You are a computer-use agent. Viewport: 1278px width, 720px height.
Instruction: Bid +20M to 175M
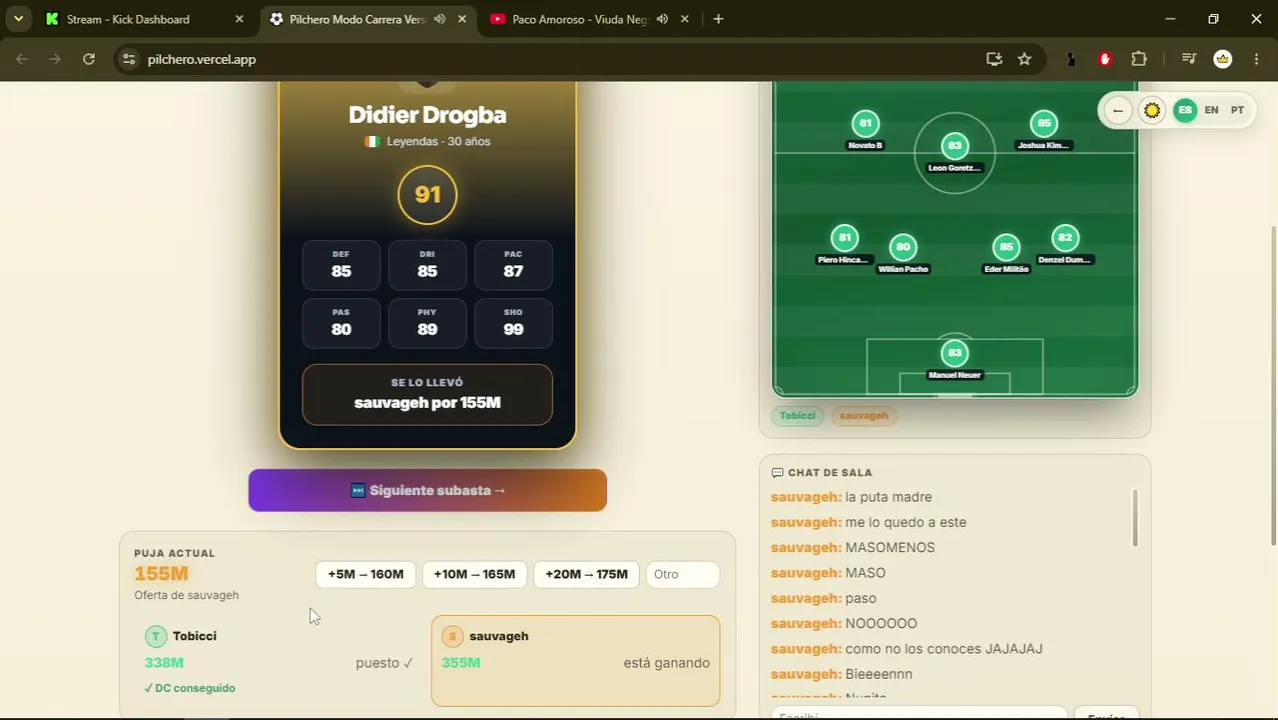[x=586, y=574]
